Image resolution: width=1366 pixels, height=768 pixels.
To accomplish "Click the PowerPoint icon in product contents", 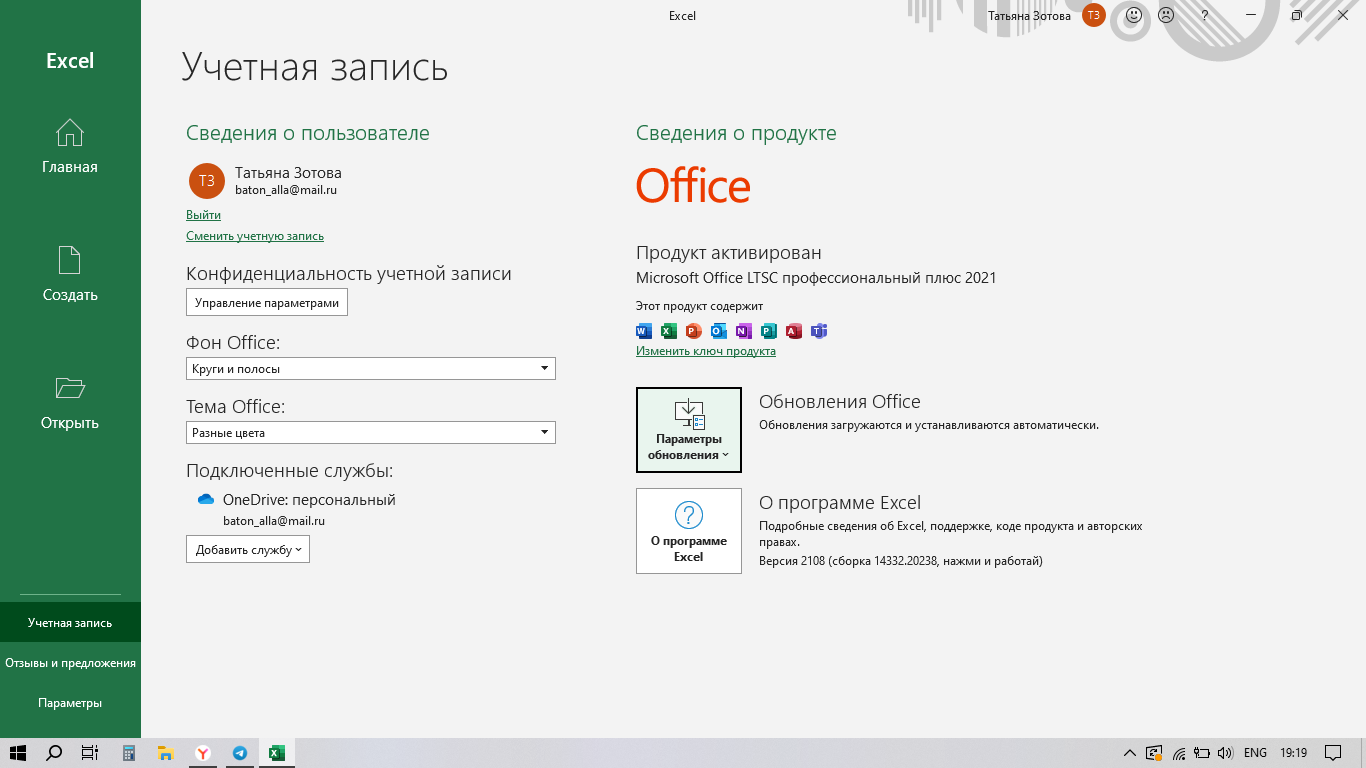I will (694, 331).
